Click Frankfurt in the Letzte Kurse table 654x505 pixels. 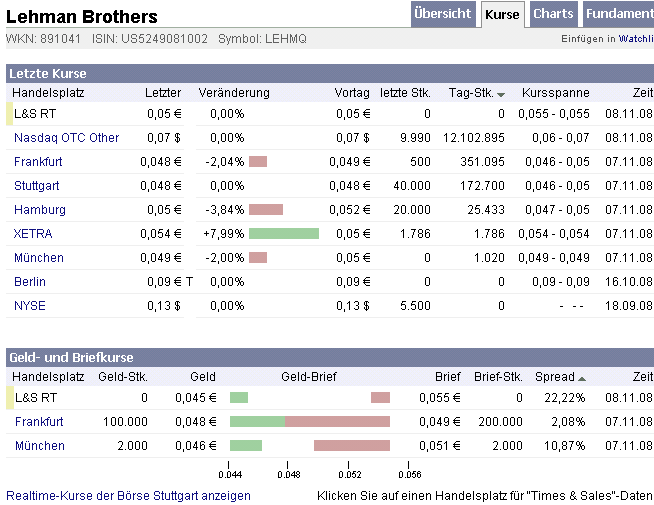point(39,162)
